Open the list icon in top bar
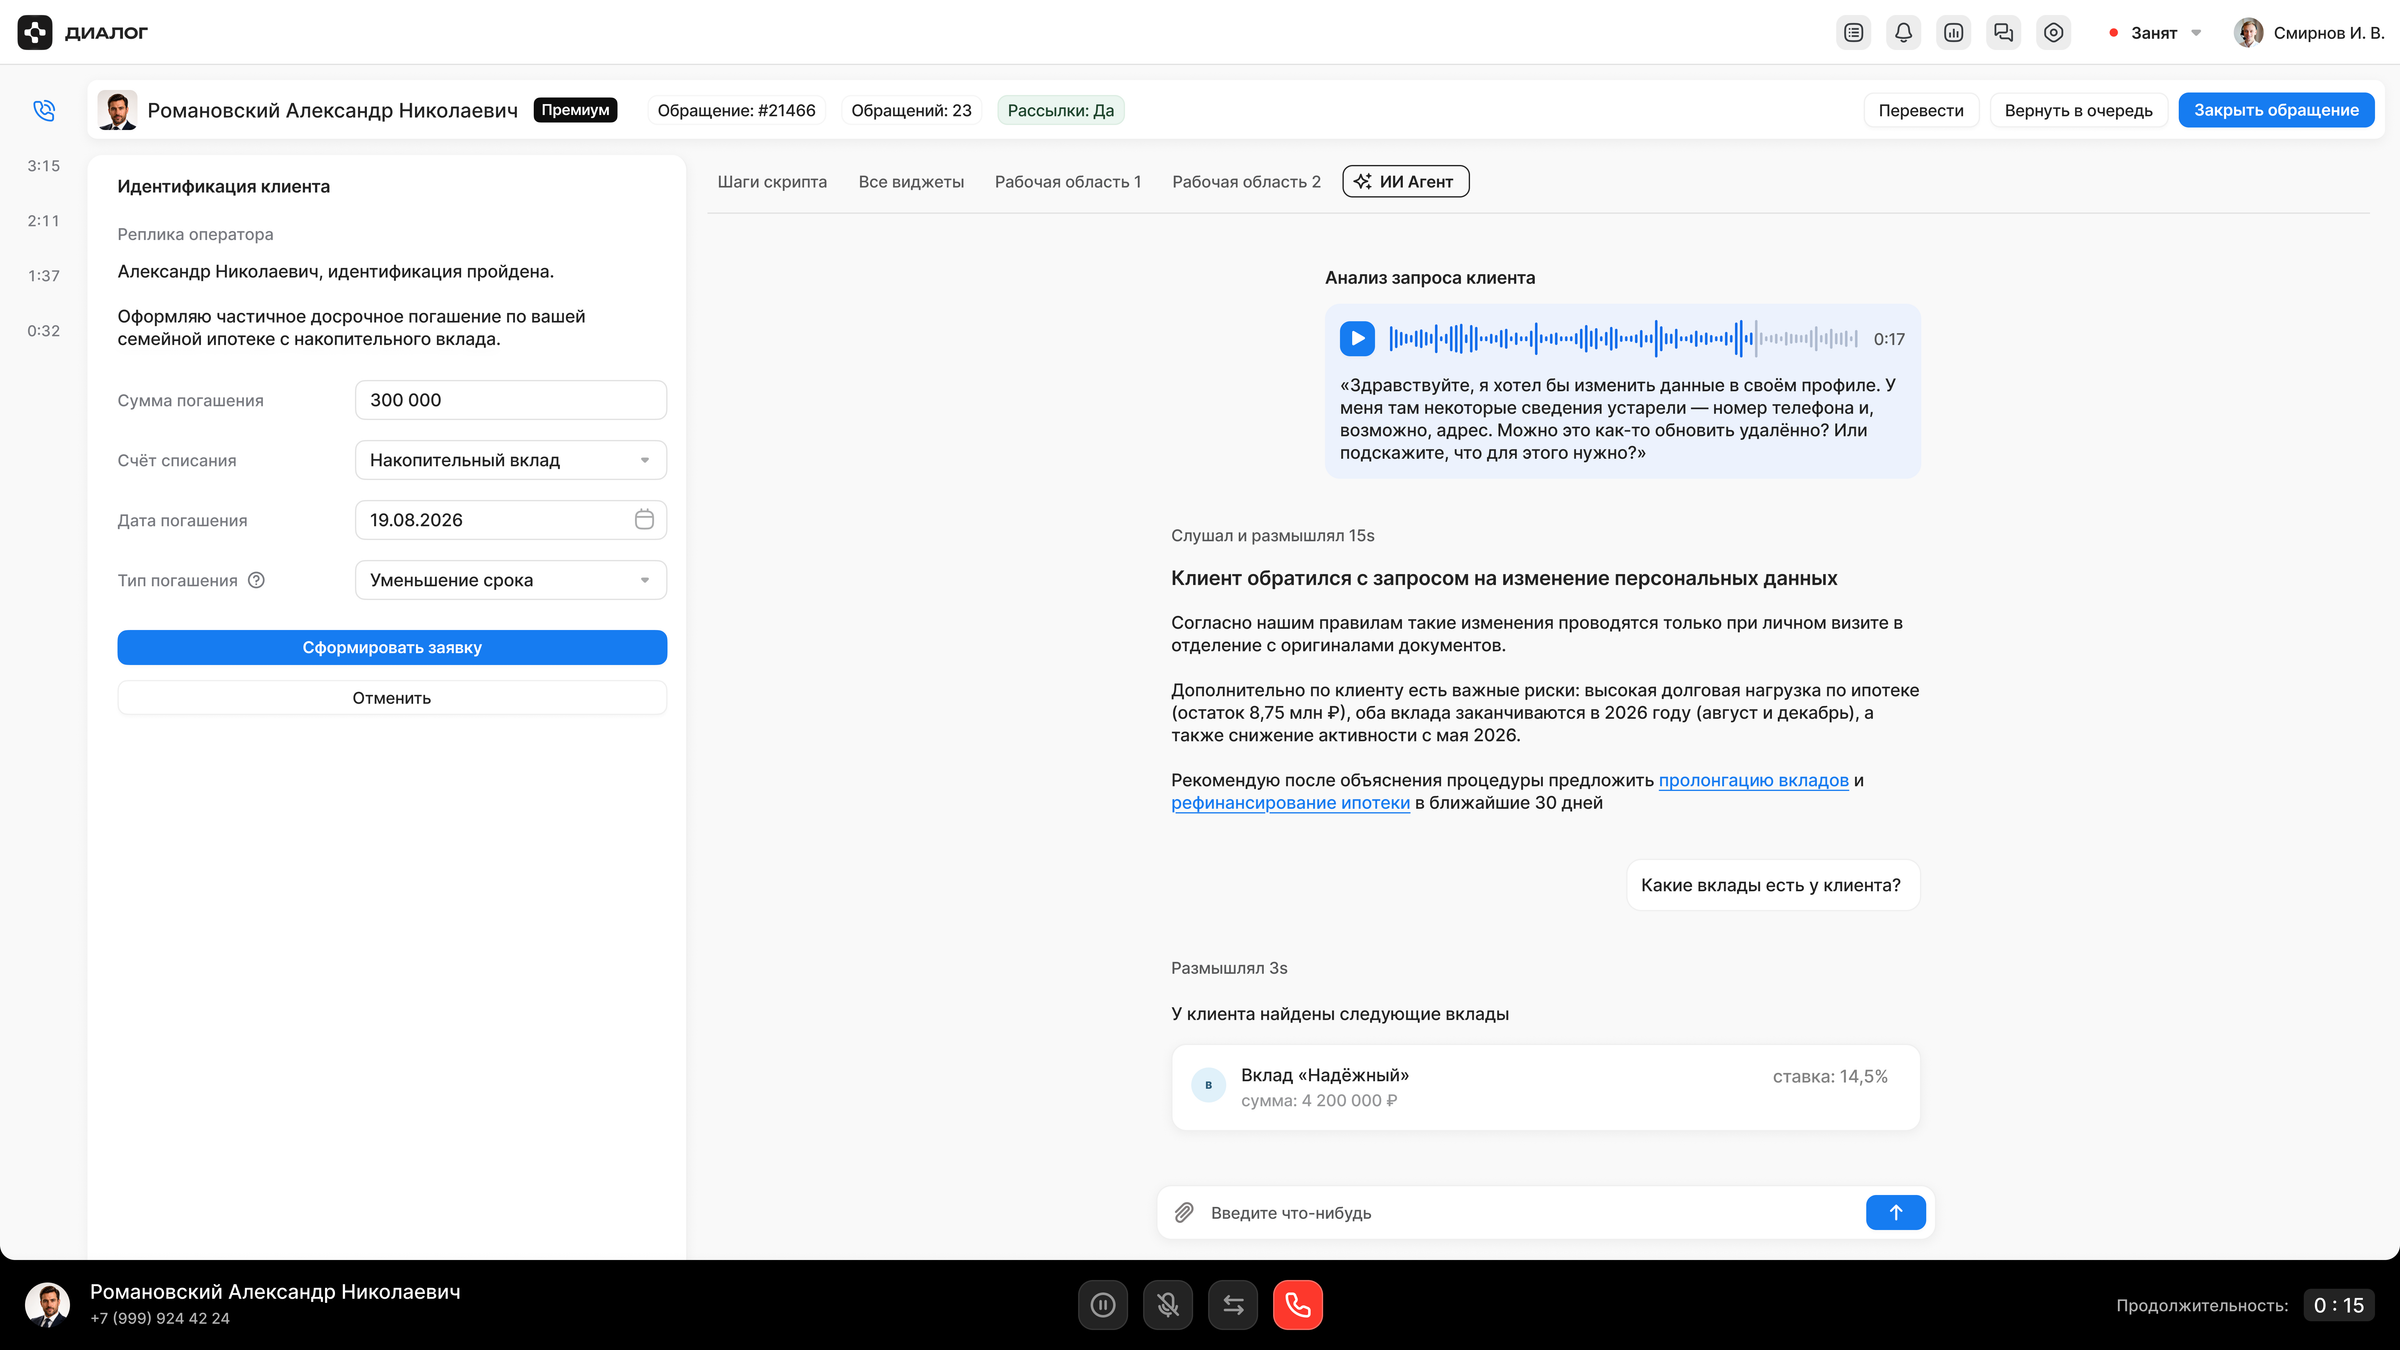 1853,33
